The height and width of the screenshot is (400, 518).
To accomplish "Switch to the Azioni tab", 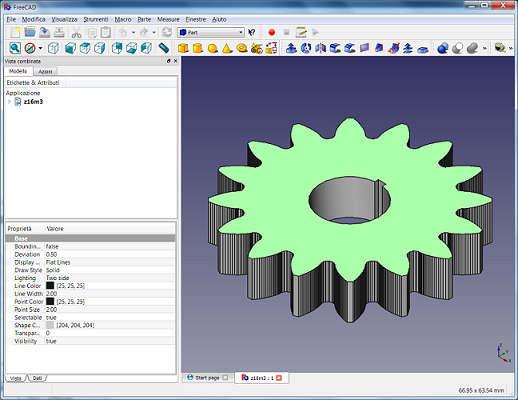I will [45, 71].
